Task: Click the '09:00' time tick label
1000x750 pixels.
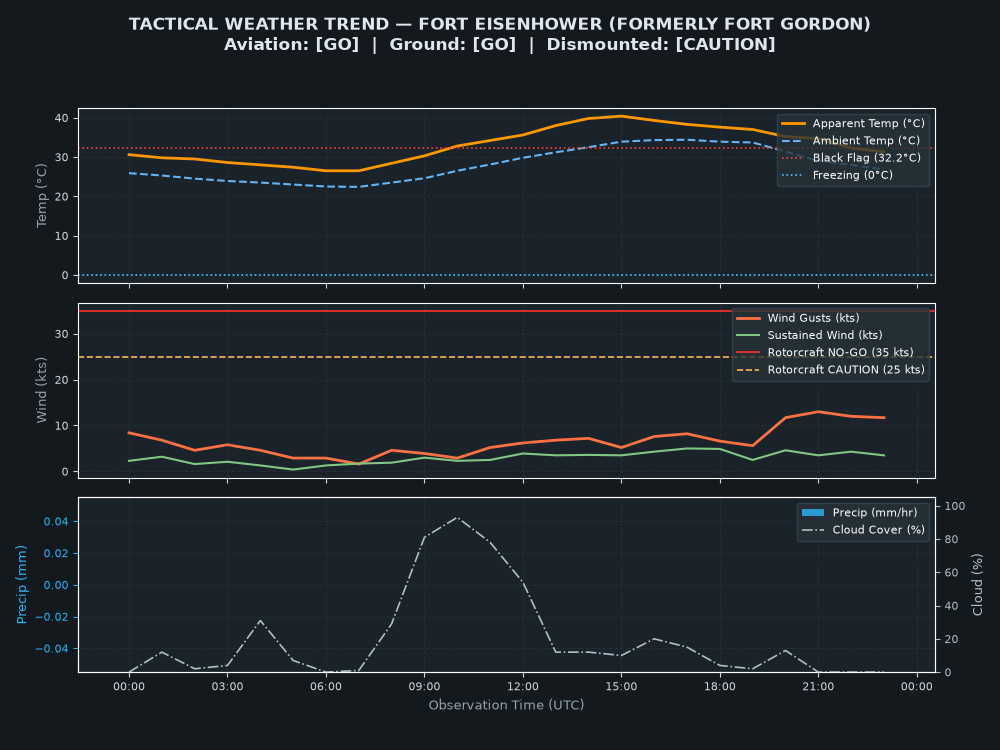Action: point(425,686)
